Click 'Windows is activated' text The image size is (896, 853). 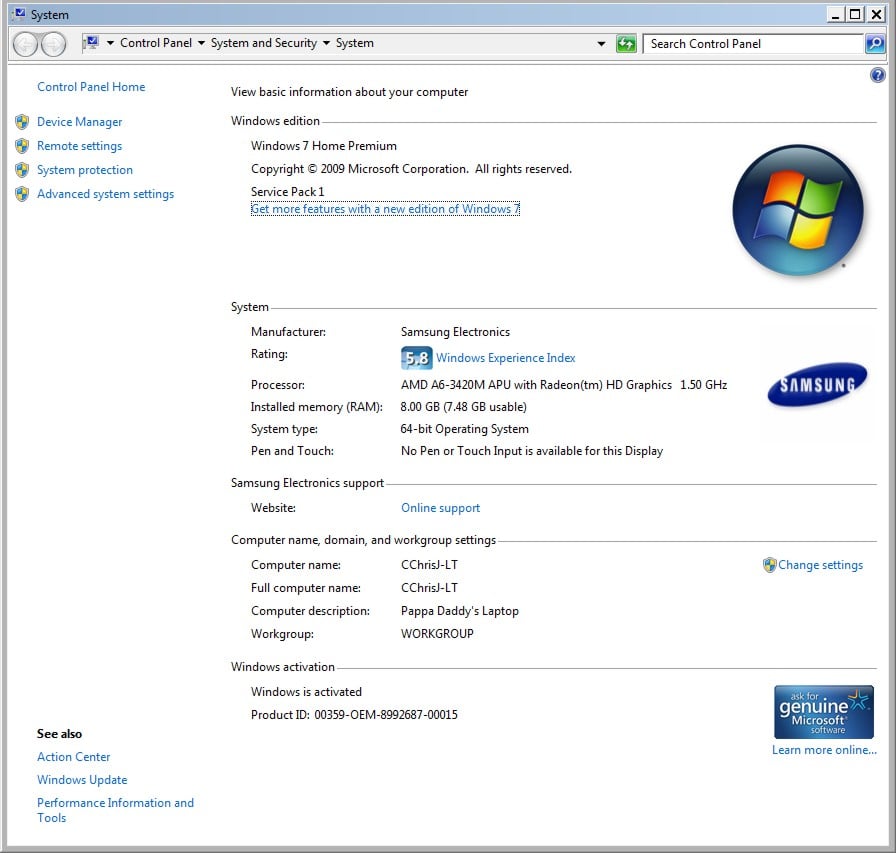click(306, 692)
